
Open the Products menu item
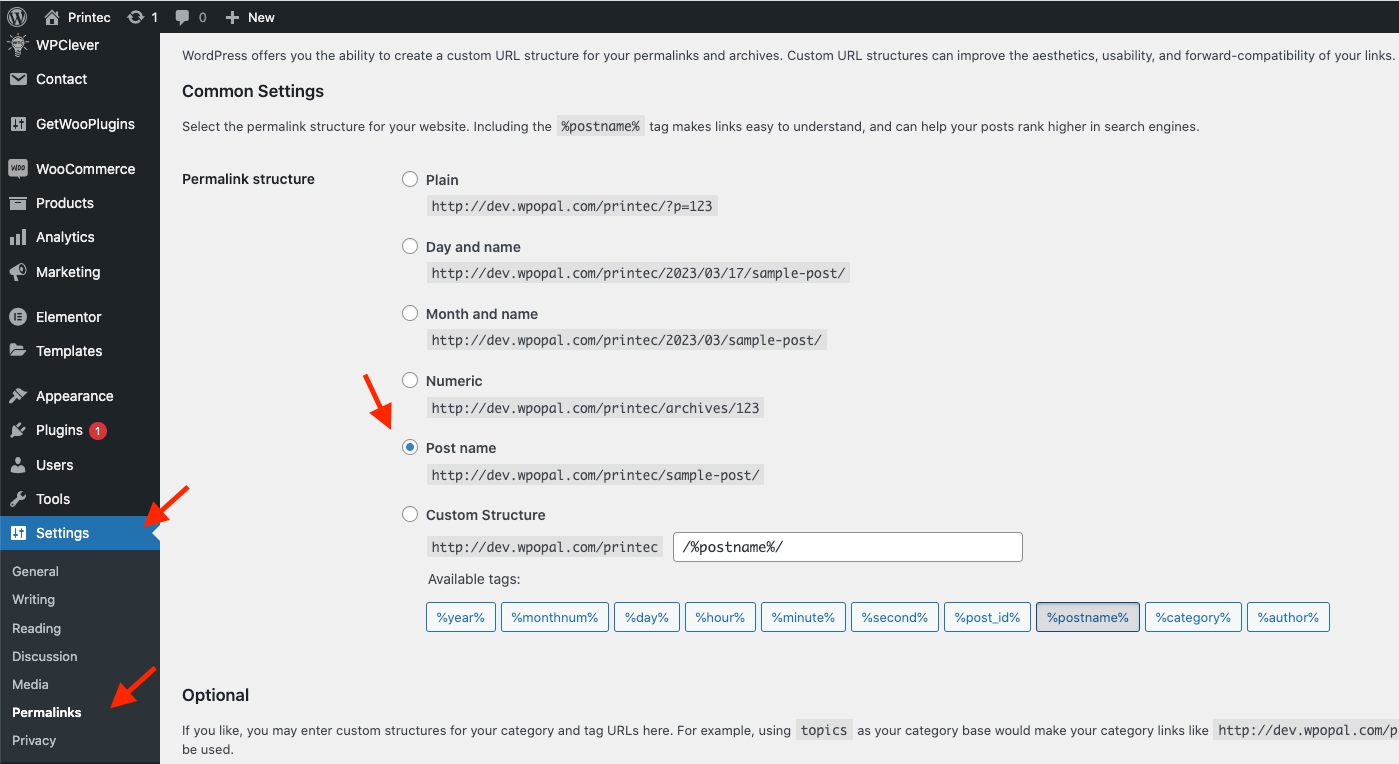(x=64, y=203)
